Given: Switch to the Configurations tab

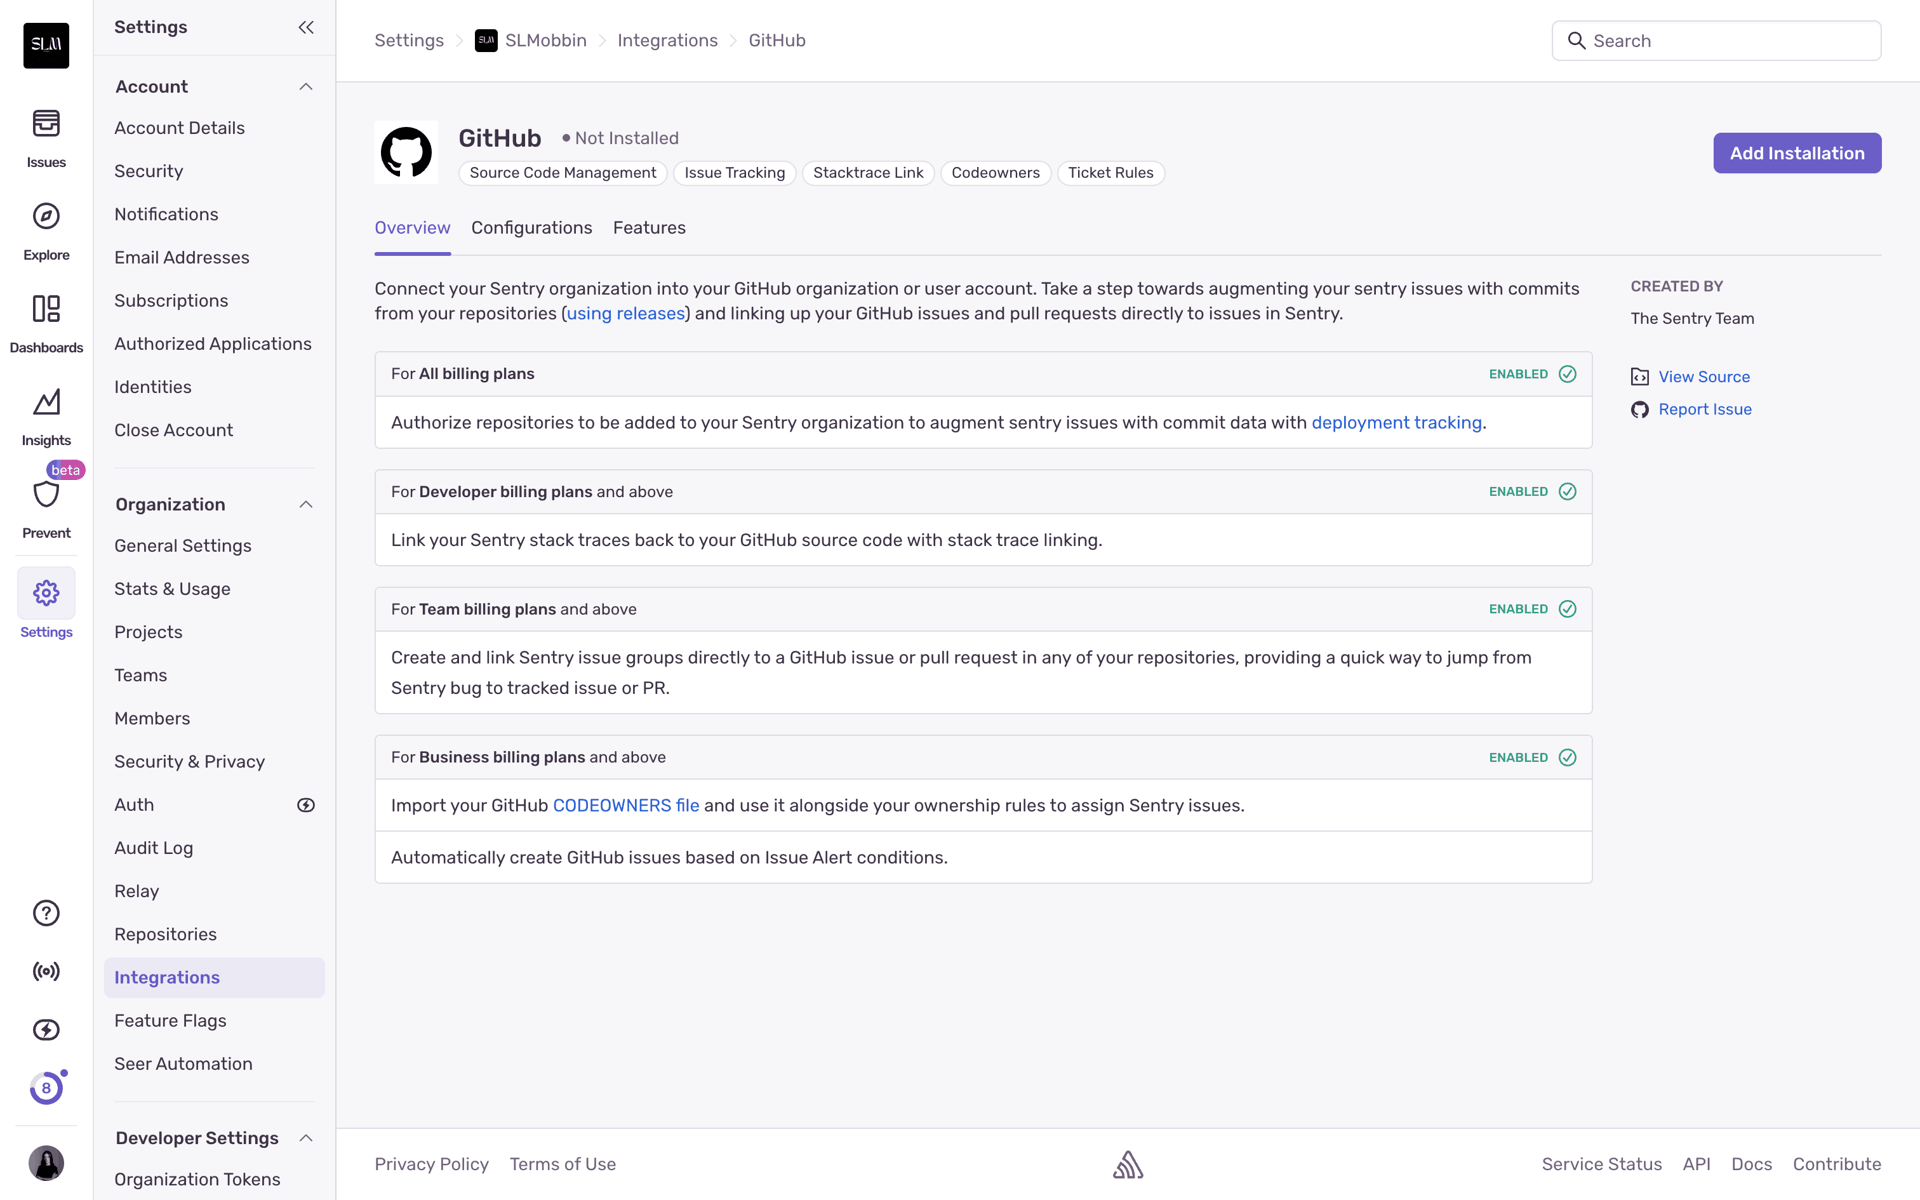Looking at the screenshot, I should pyautogui.click(x=531, y=228).
